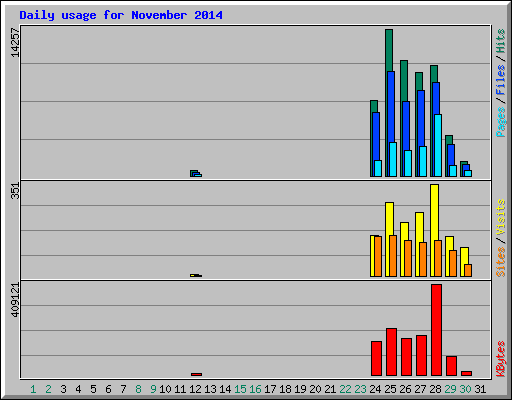
Task: Click day 12 on the x-axis
Action: (195, 389)
